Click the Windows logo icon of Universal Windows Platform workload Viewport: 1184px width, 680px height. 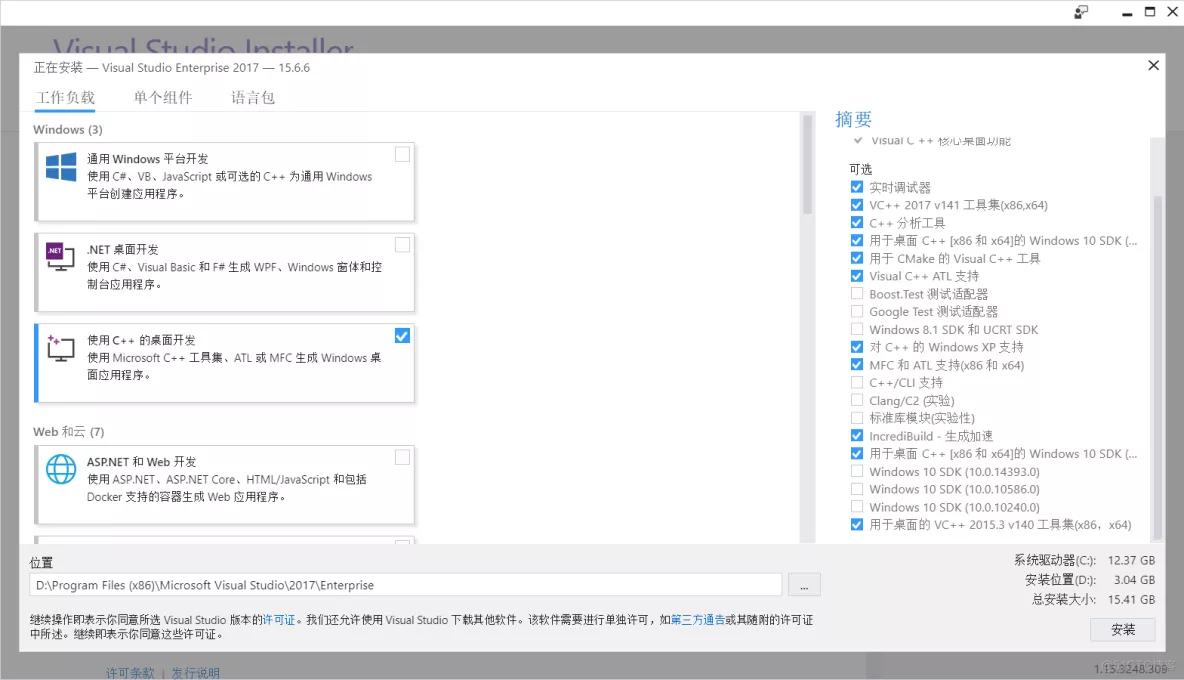pos(61,167)
